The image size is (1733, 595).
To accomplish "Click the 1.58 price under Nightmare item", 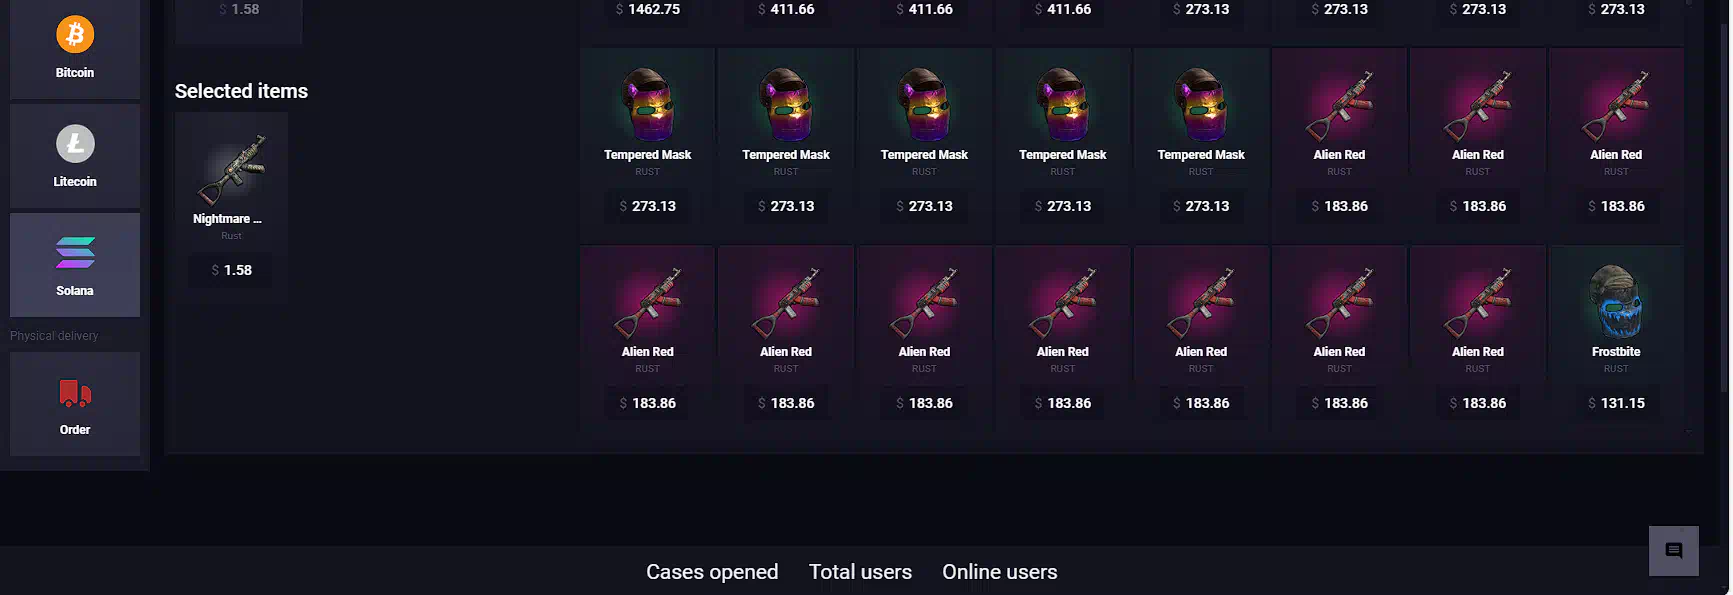I will click(232, 270).
